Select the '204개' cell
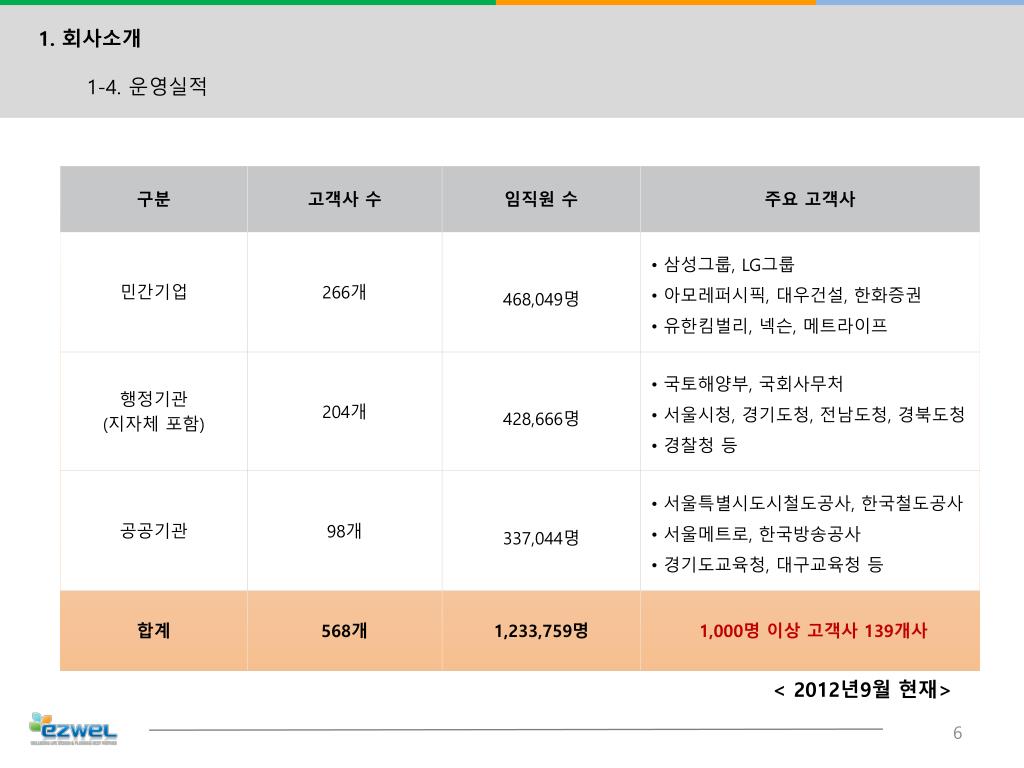The image size is (1024, 768). click(x=344, y=411)
